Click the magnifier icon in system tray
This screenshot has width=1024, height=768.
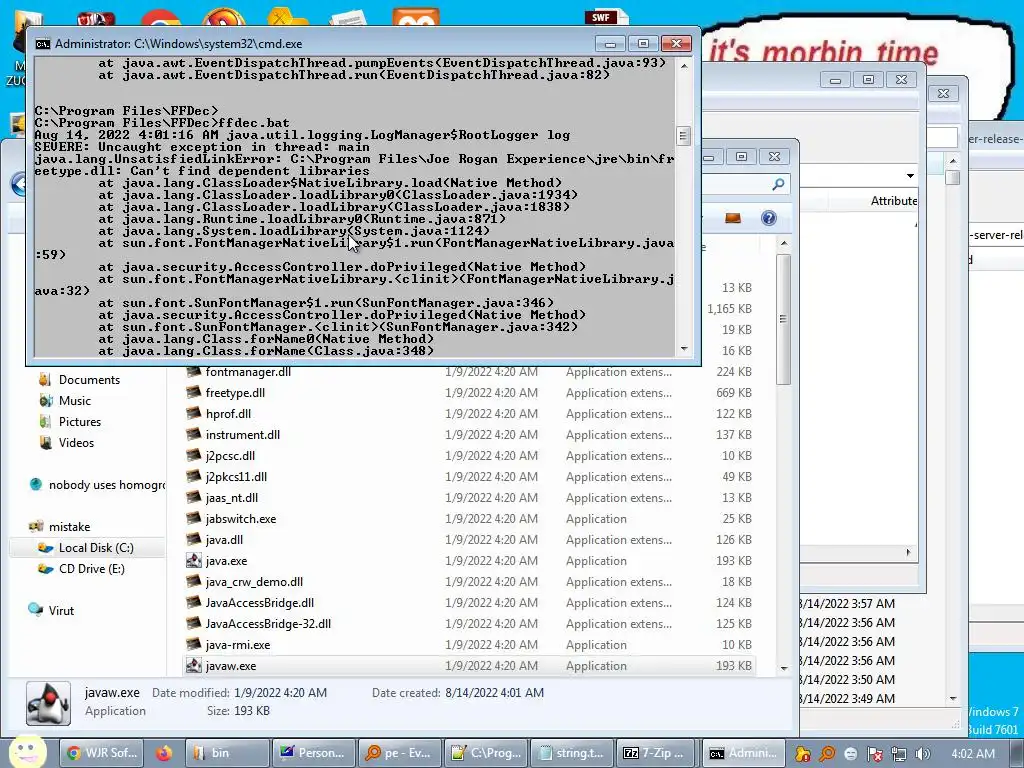coord(827,754)
